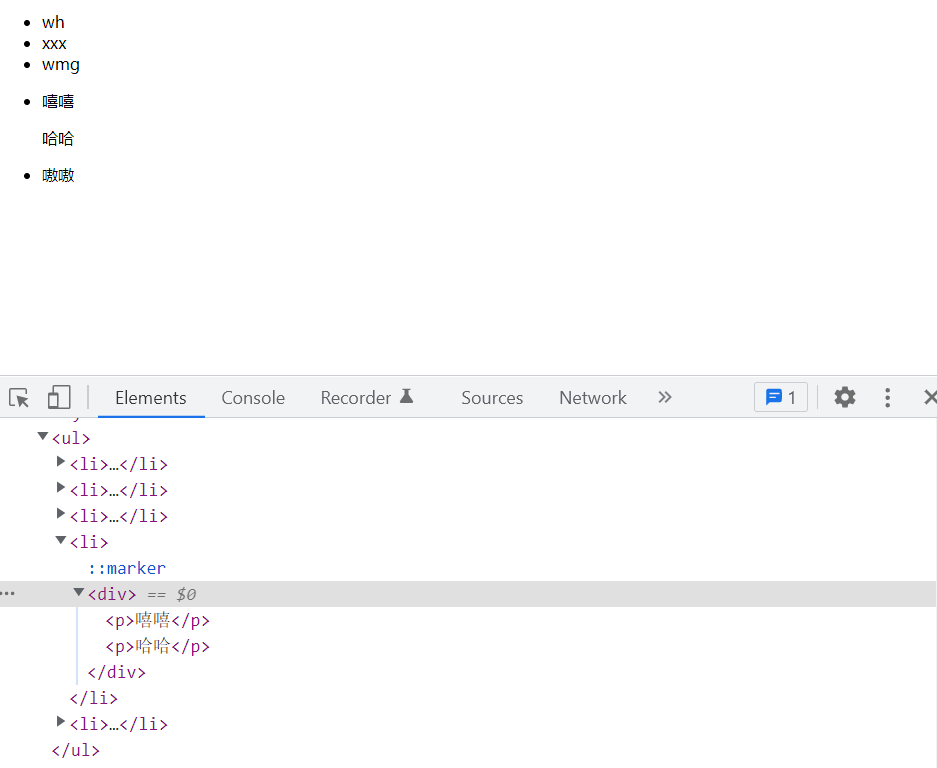
Task: Click the page list item "wh"
Action: point(53,23)
